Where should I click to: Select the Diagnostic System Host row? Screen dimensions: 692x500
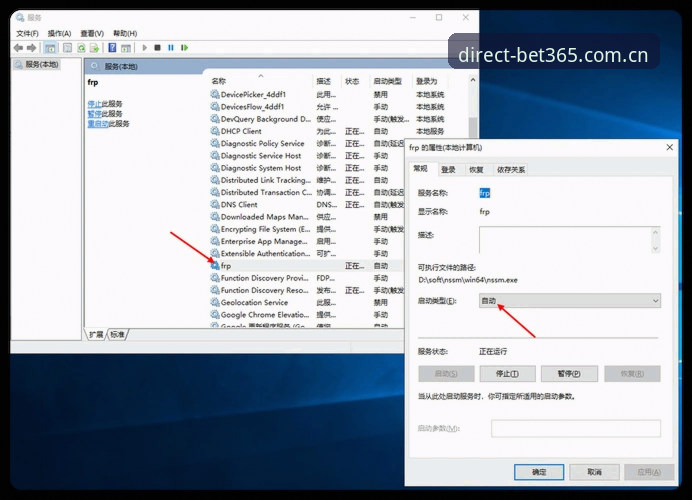pyautogui.click(x=307, y=168)
